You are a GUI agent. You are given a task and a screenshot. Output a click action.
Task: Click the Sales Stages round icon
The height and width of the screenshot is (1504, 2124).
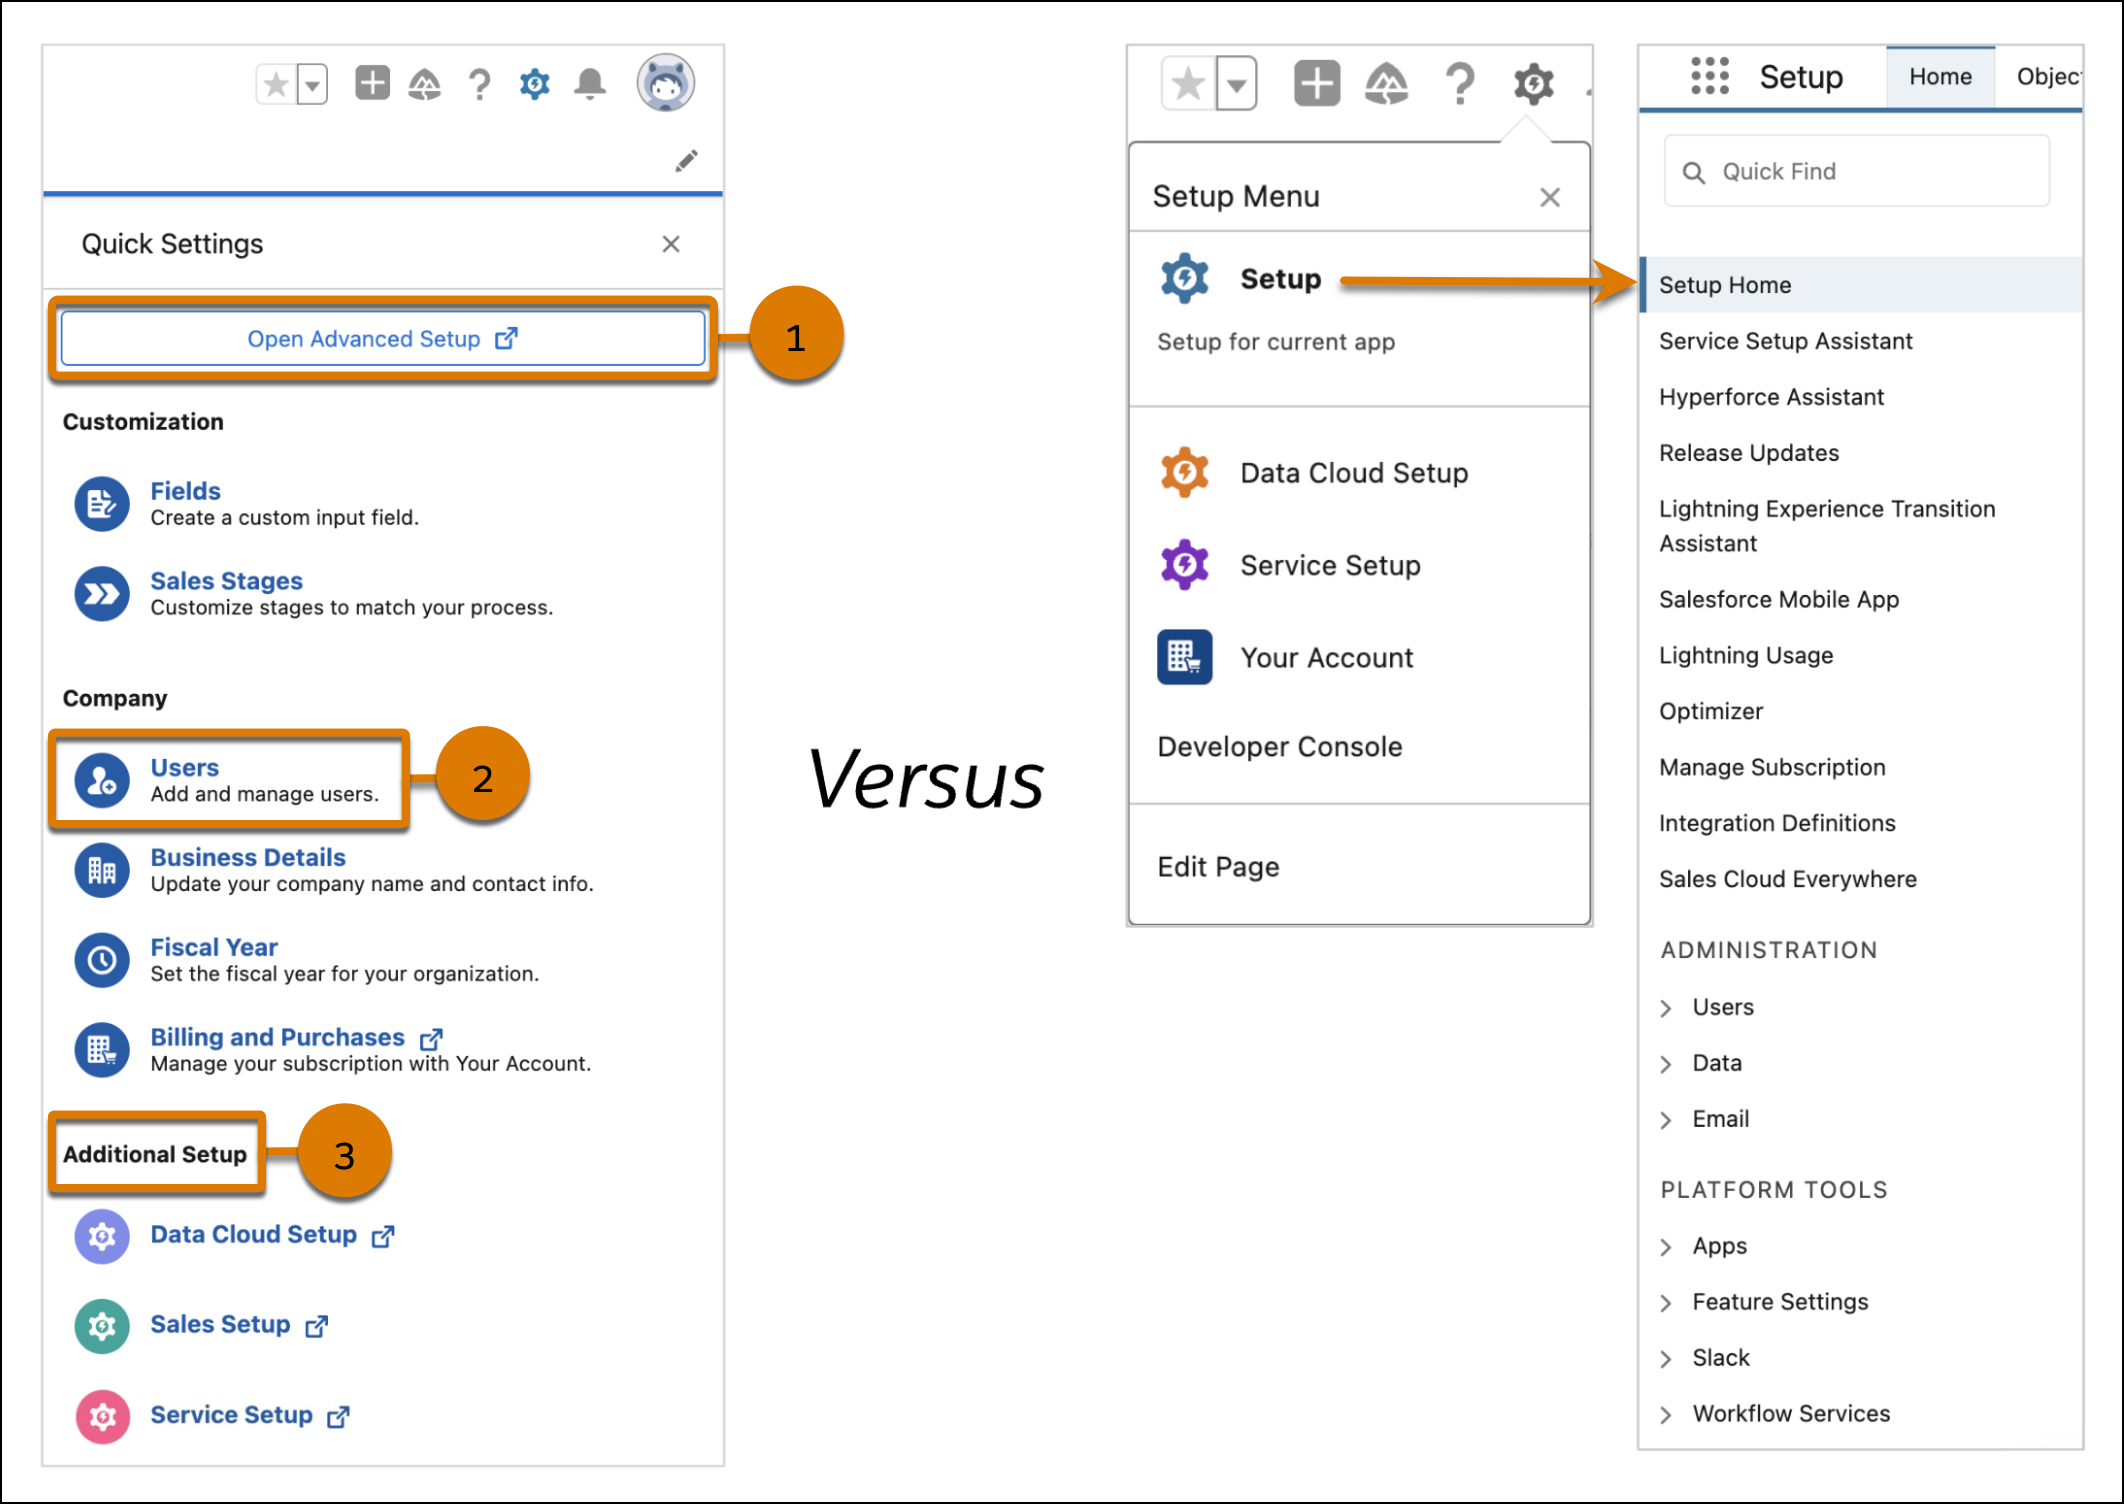[102, 594]
